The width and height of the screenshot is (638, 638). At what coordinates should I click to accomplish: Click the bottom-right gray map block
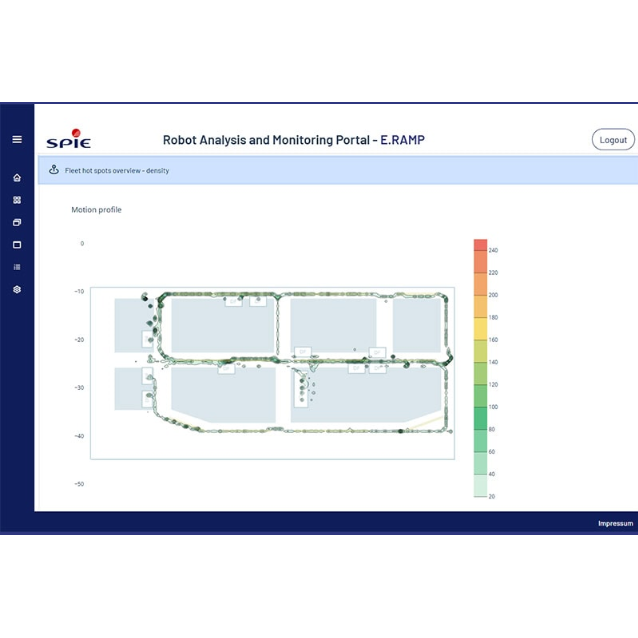point(366,394)
